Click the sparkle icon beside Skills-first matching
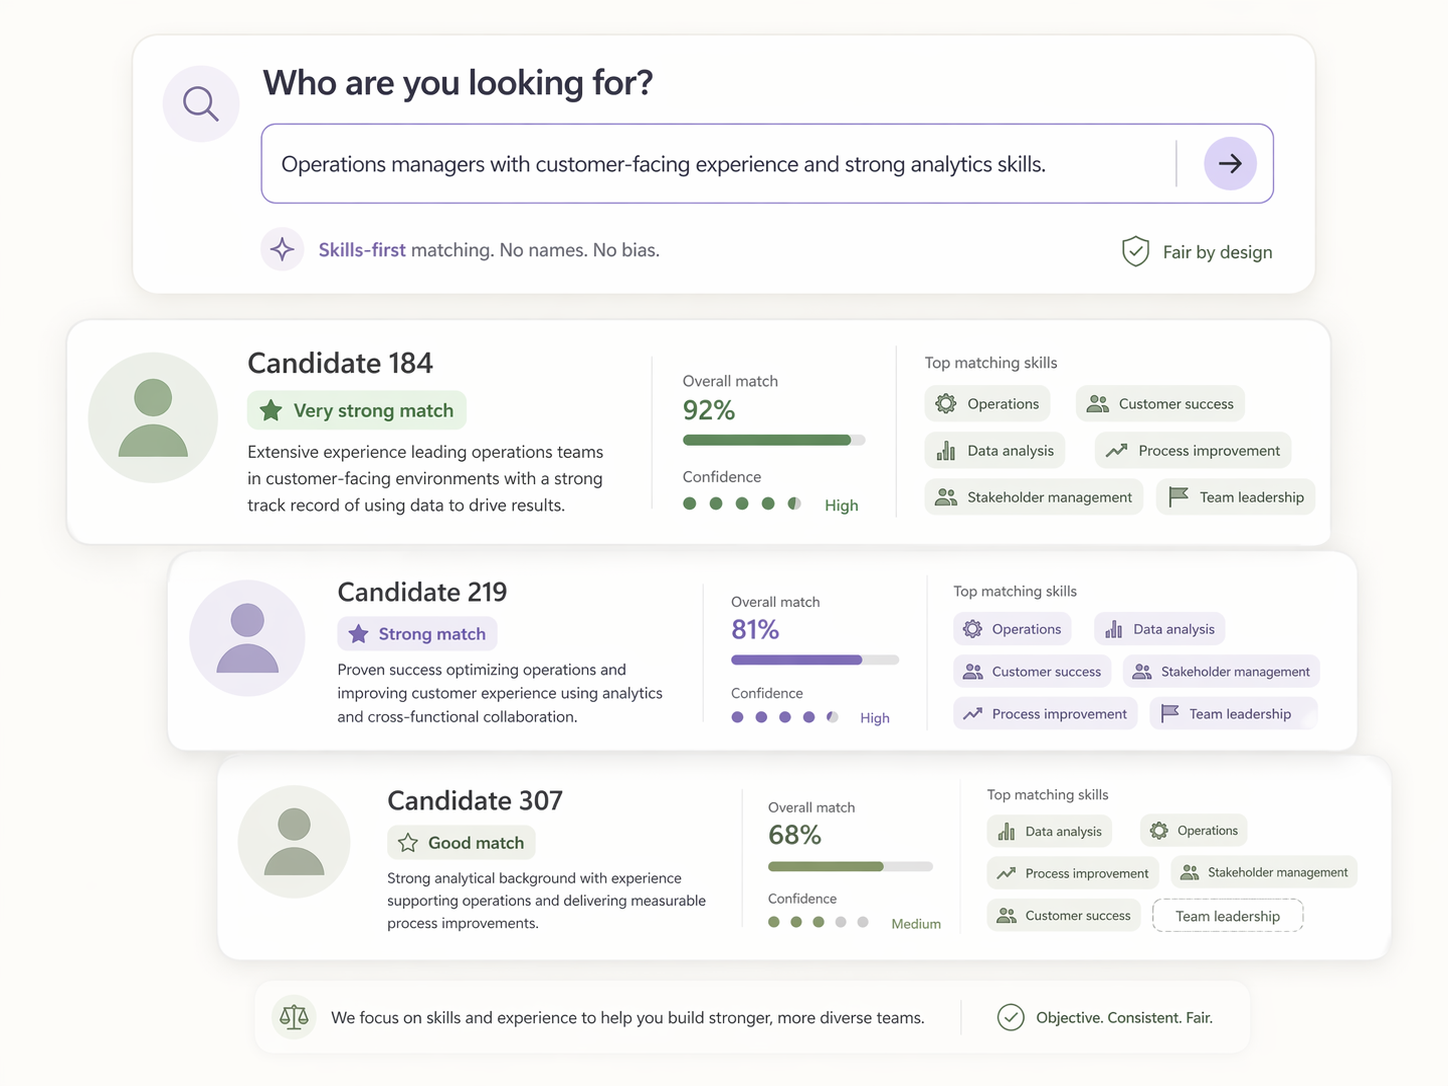 283,249
